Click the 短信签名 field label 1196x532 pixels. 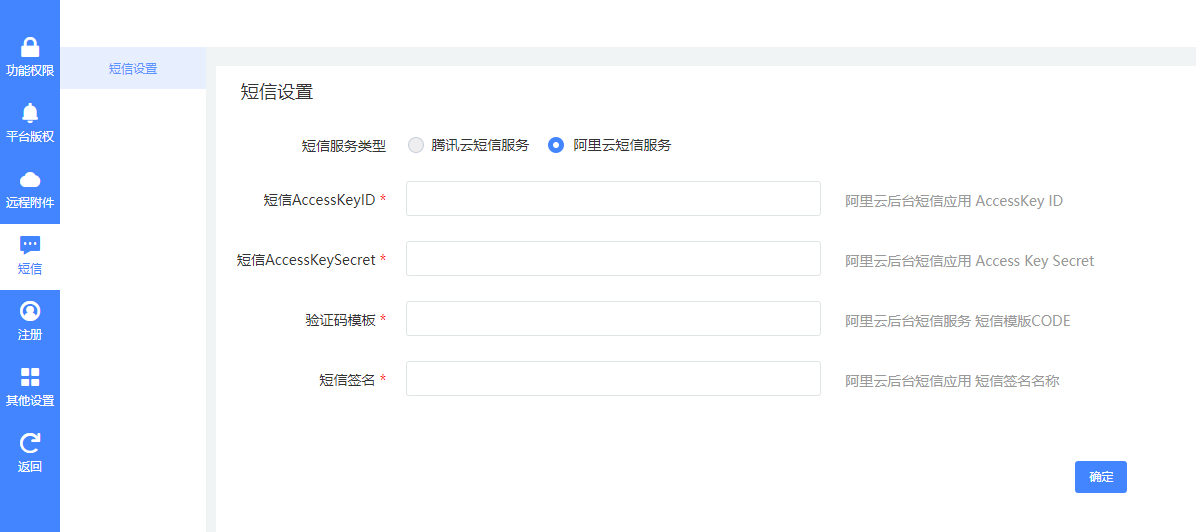(347, 379)
